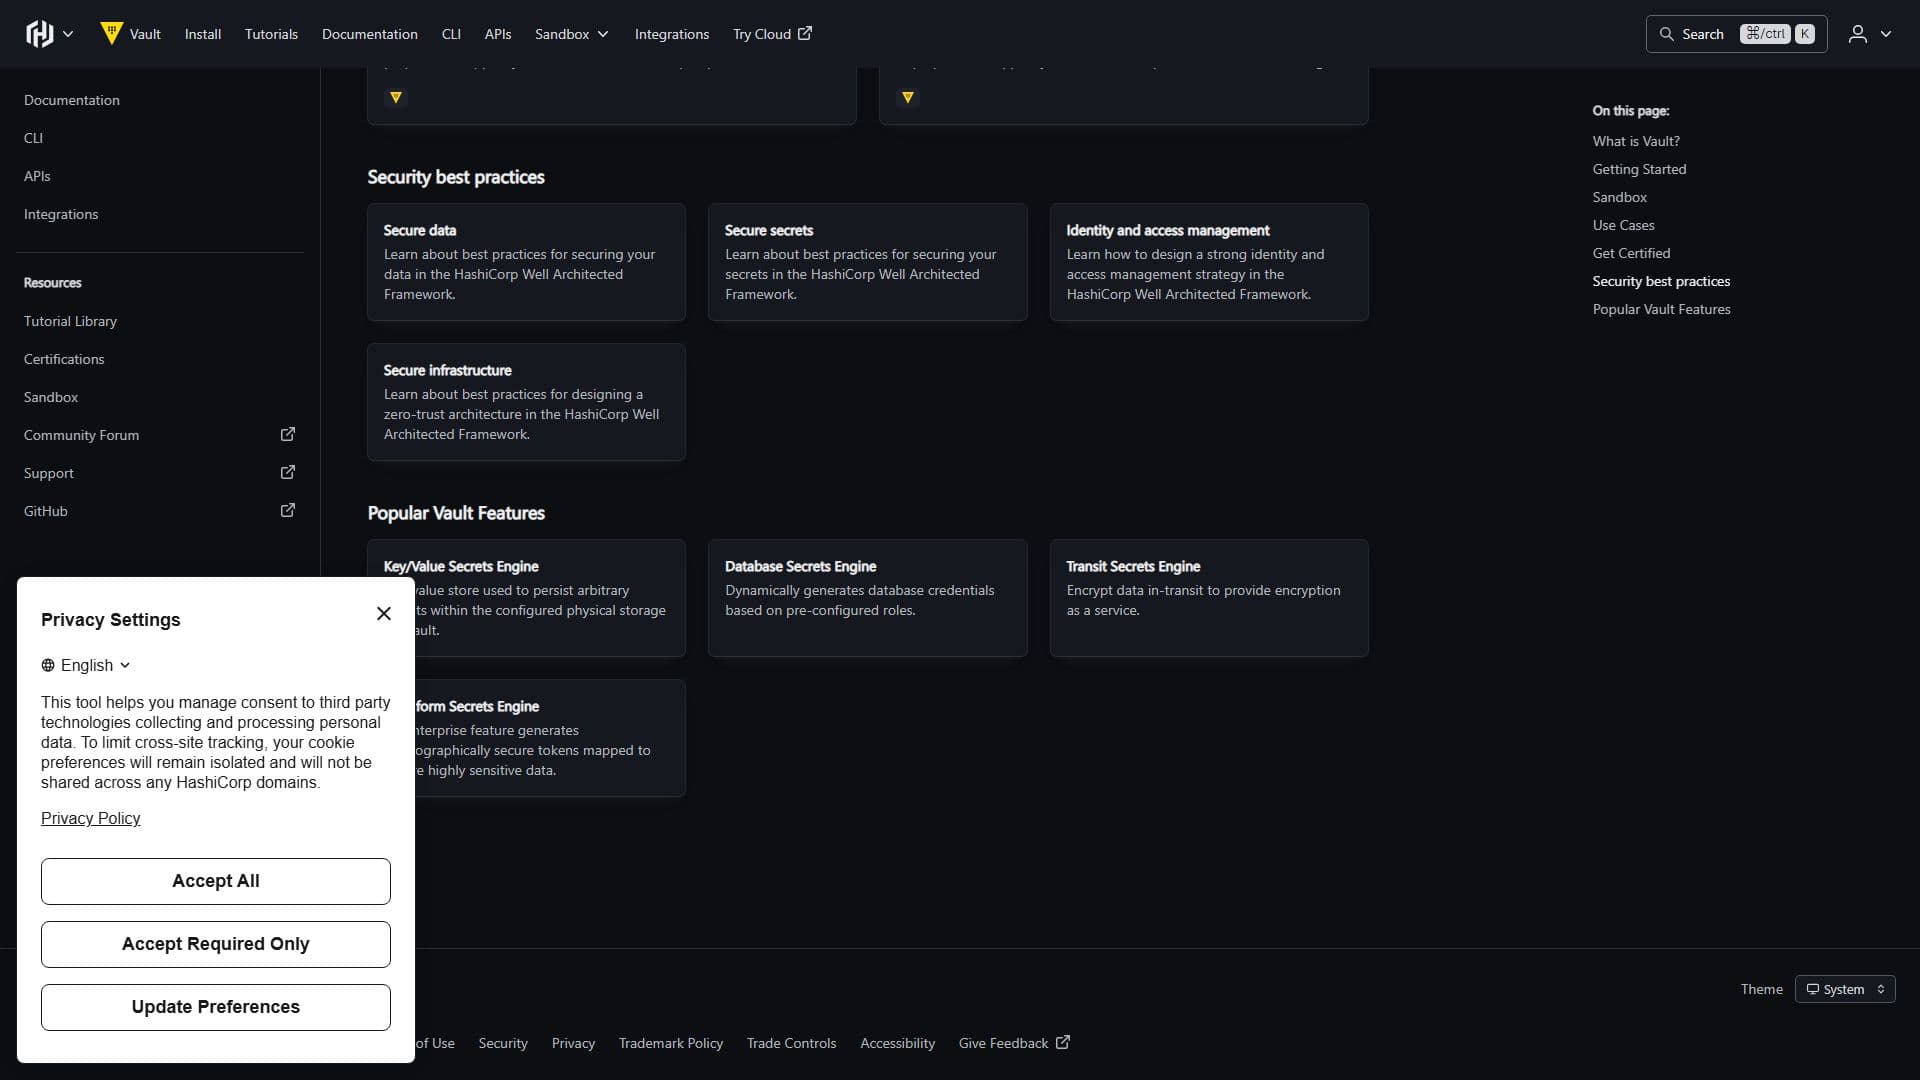Expand the HashiCorp products chevron
Viewport: 1920px width, 1080px height.
pos(68,34)
